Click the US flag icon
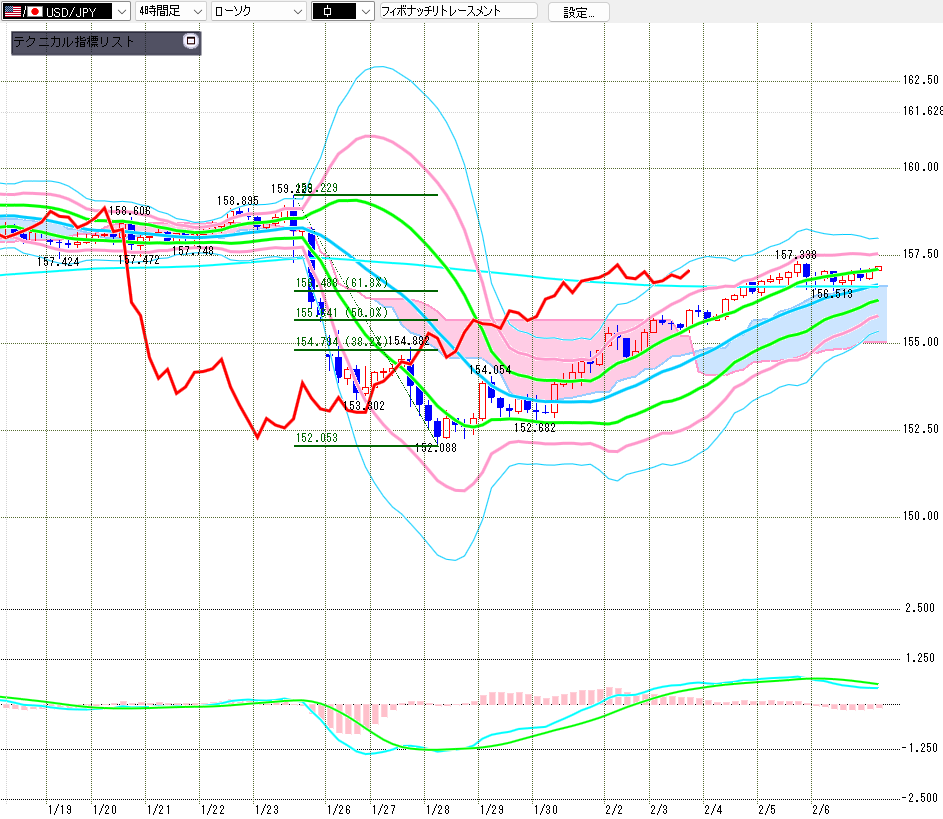 [13, 11]
